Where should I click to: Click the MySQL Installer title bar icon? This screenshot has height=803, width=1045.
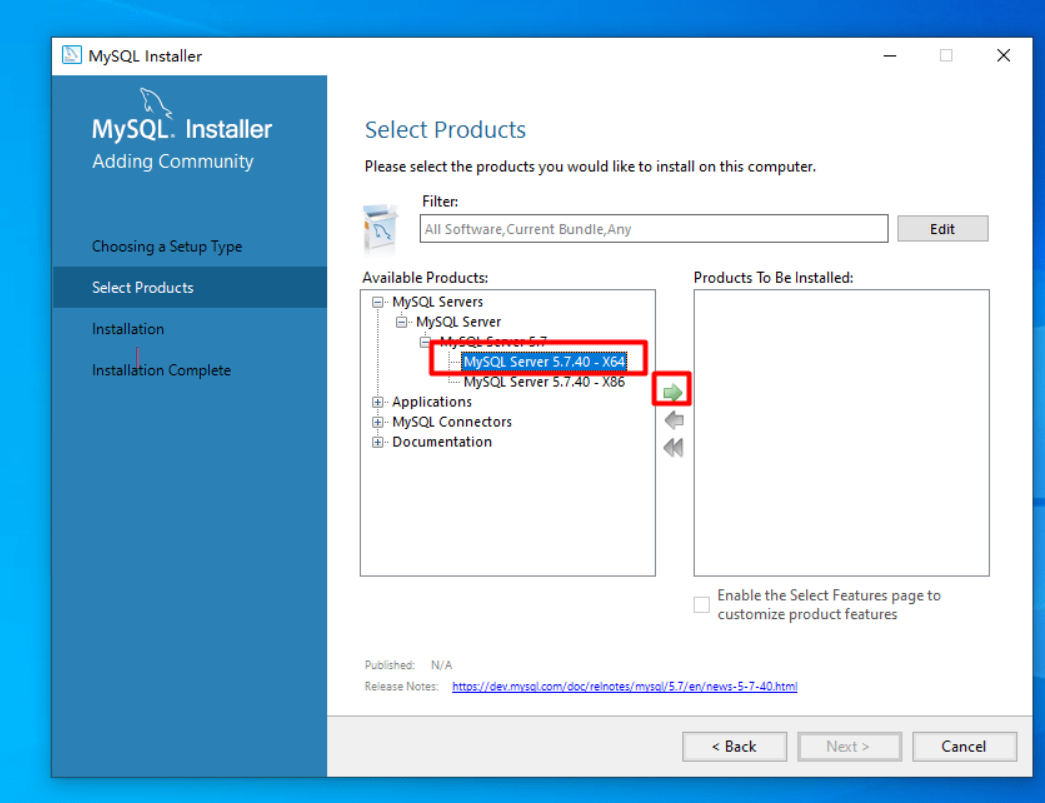[71, 55]
